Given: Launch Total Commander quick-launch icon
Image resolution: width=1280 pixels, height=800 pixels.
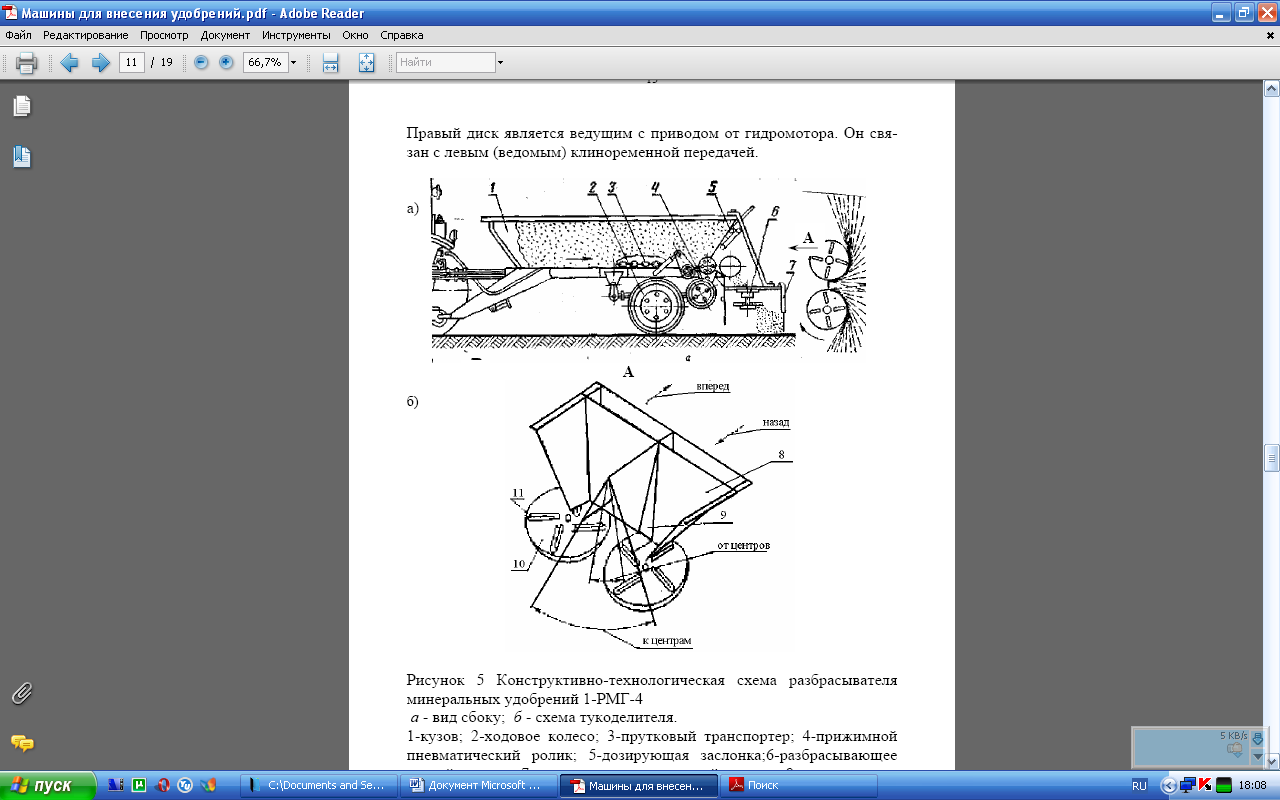Looking at the screenshot, I should [115, 786].
